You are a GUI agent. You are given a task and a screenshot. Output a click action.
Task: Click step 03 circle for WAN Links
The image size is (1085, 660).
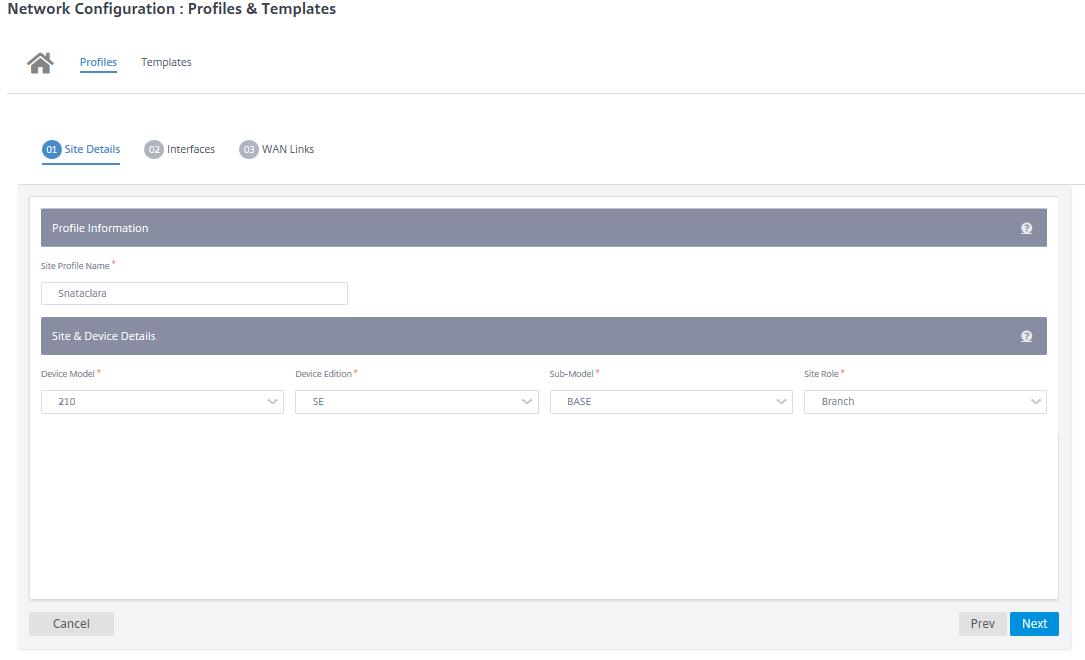click(248, 149)
